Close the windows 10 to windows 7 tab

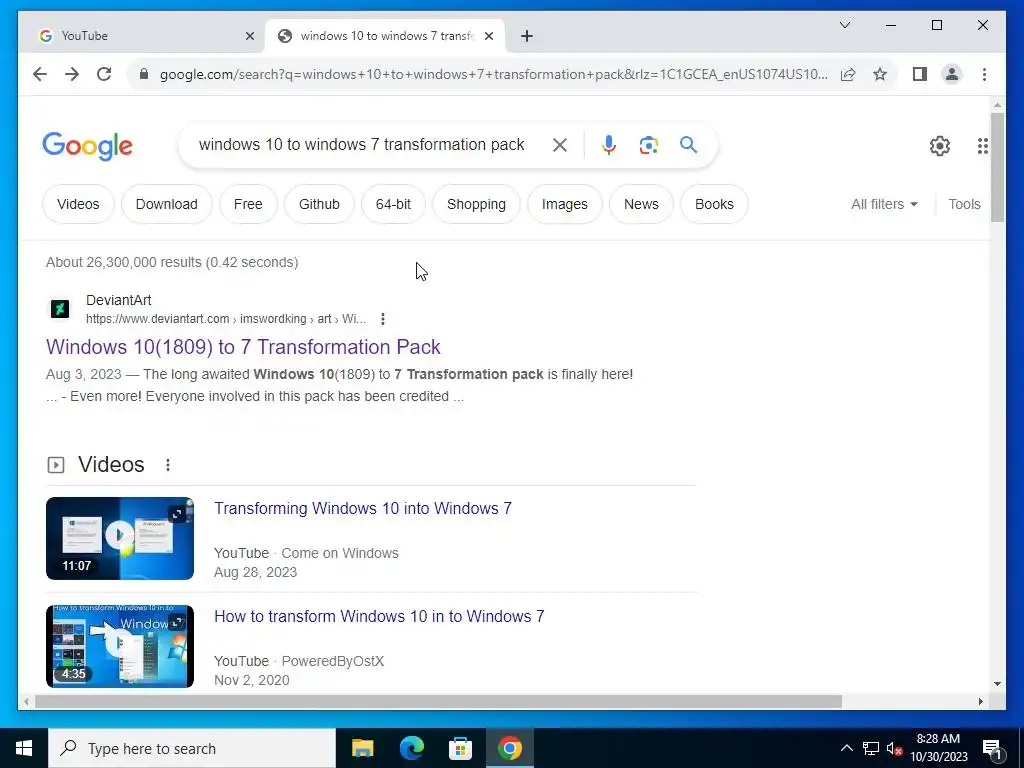(488, 36)
